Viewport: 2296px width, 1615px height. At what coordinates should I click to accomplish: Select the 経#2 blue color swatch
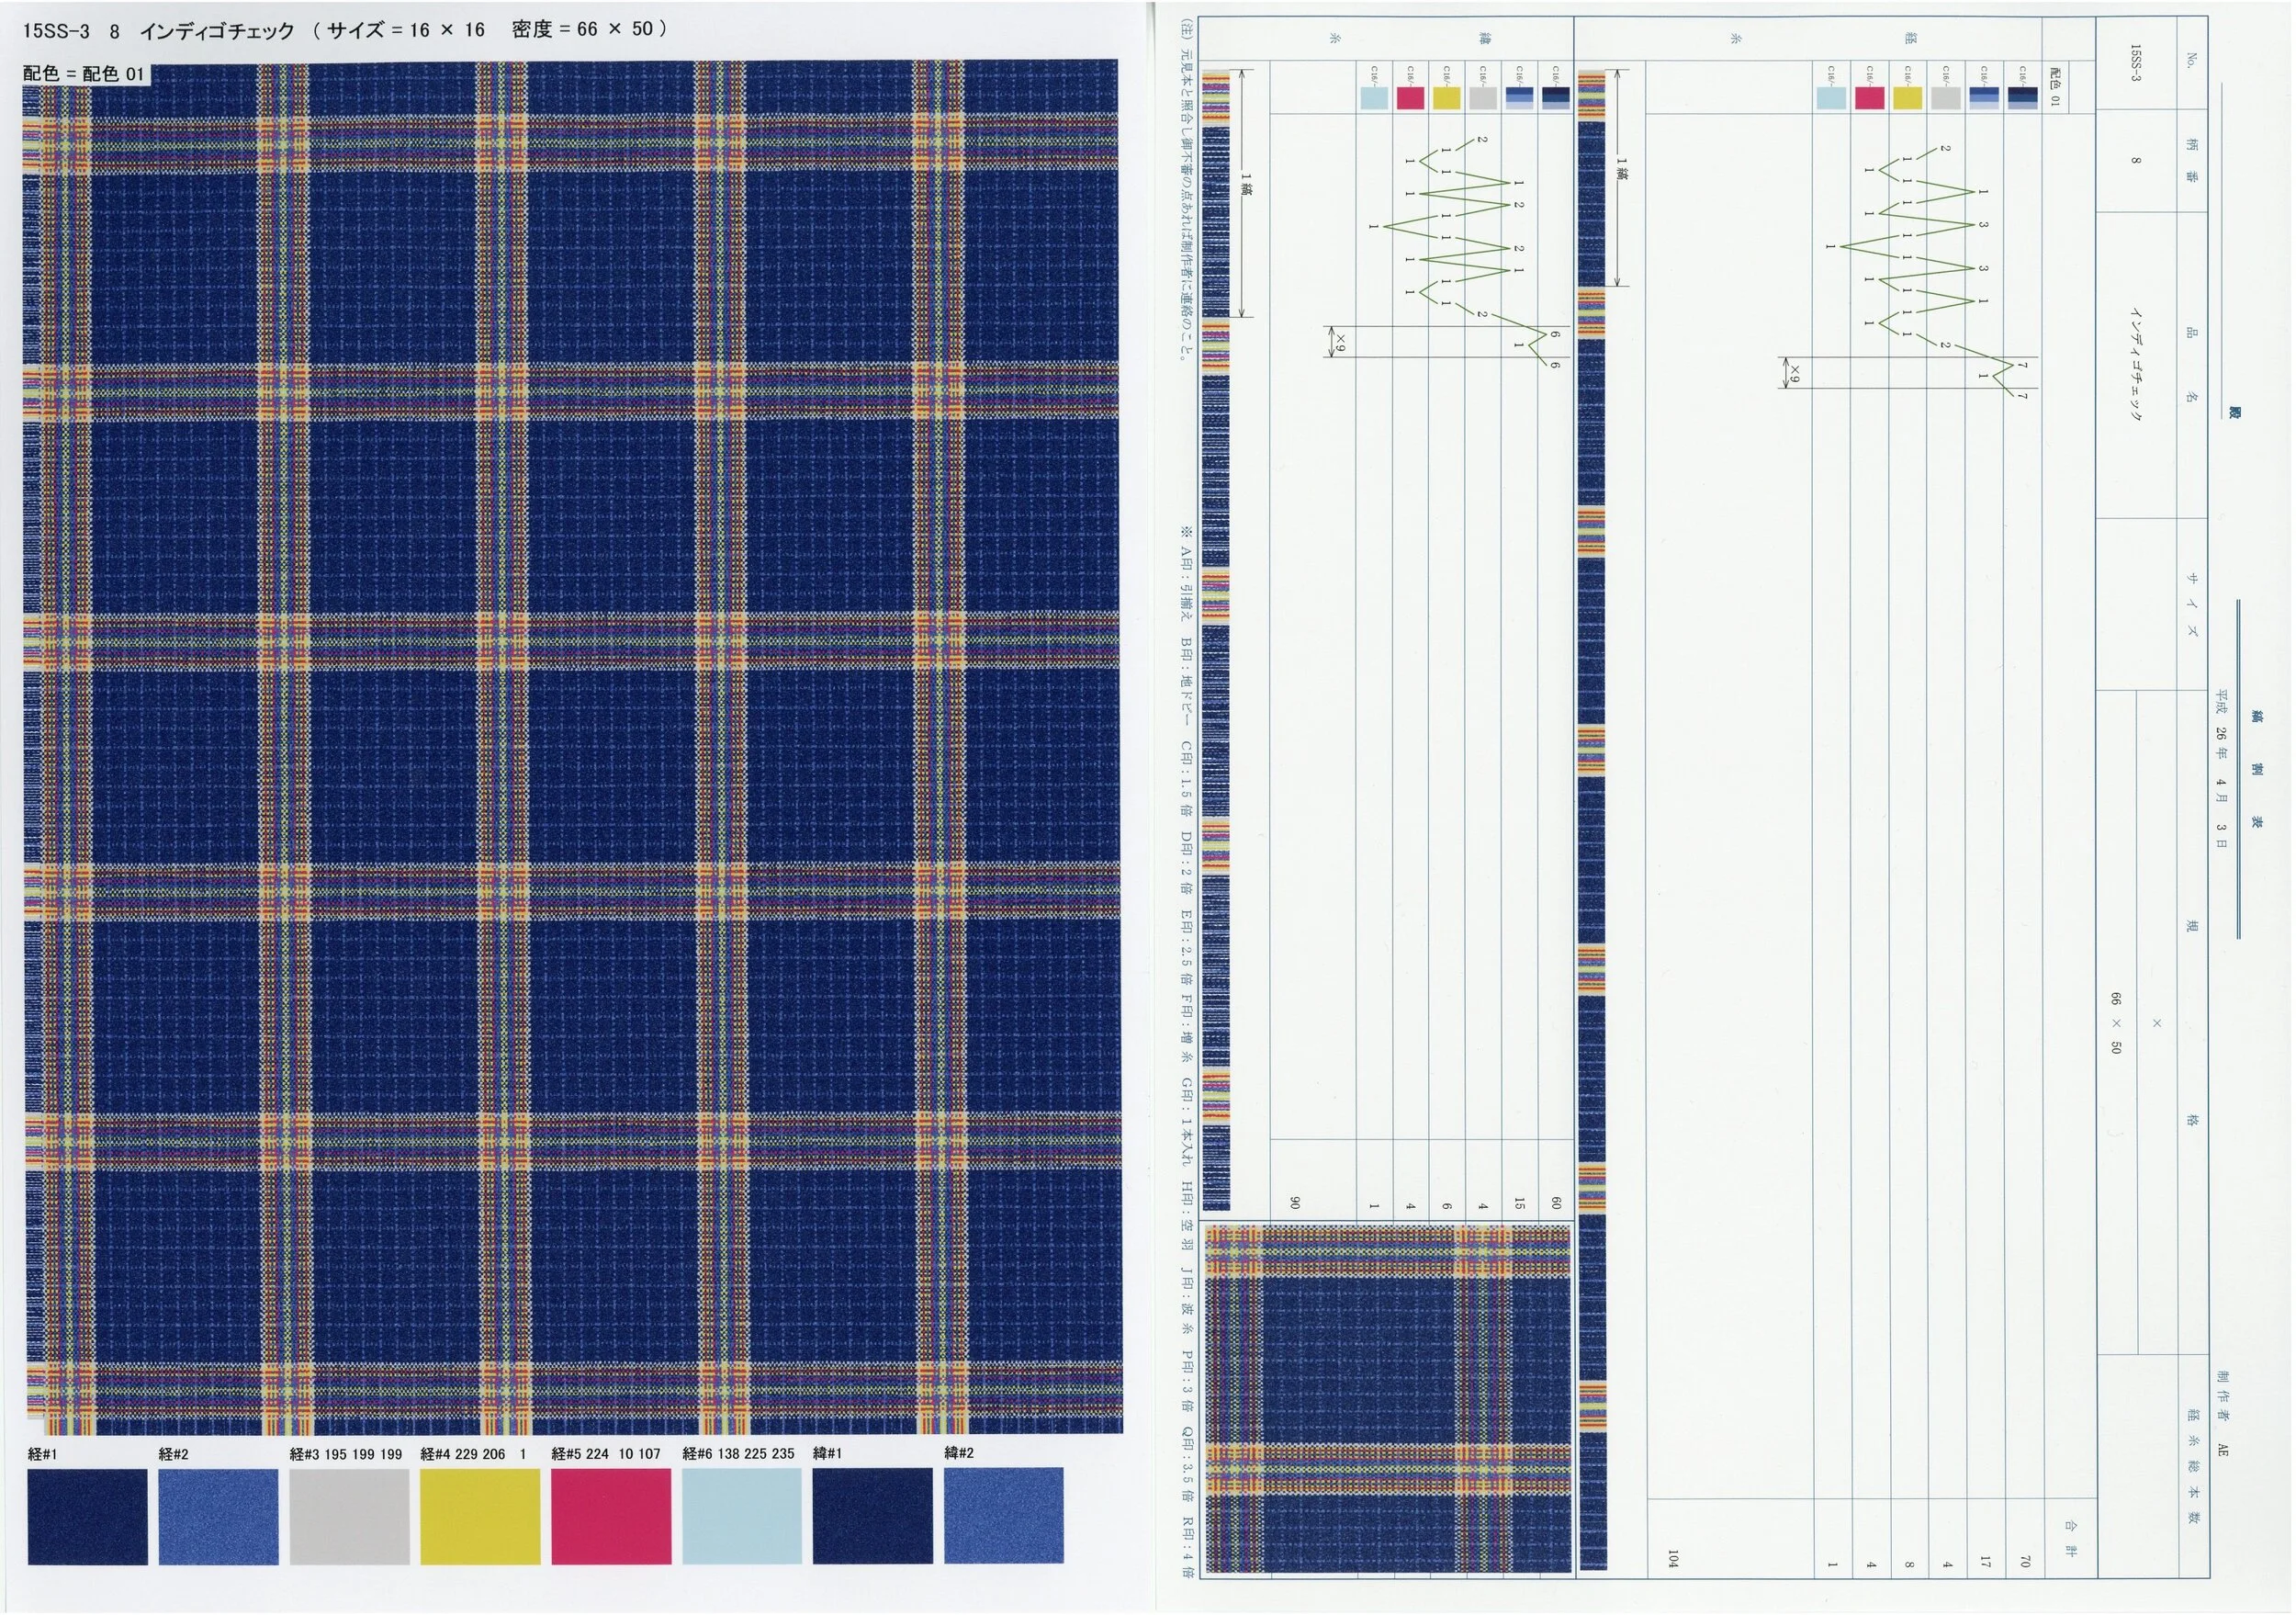(218, 1515)
